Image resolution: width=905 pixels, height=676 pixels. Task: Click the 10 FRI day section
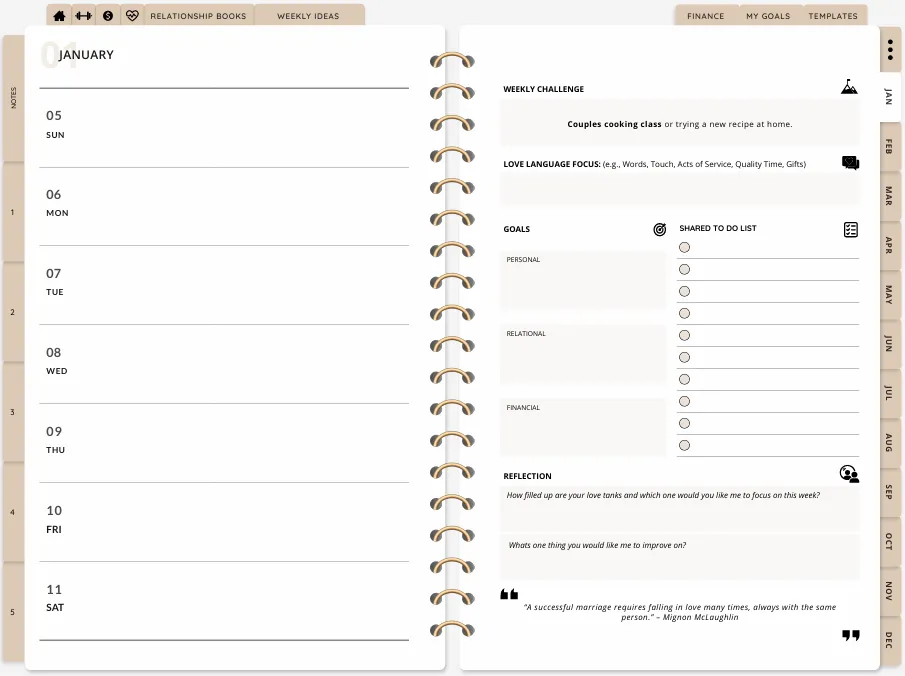click(224, 522)
